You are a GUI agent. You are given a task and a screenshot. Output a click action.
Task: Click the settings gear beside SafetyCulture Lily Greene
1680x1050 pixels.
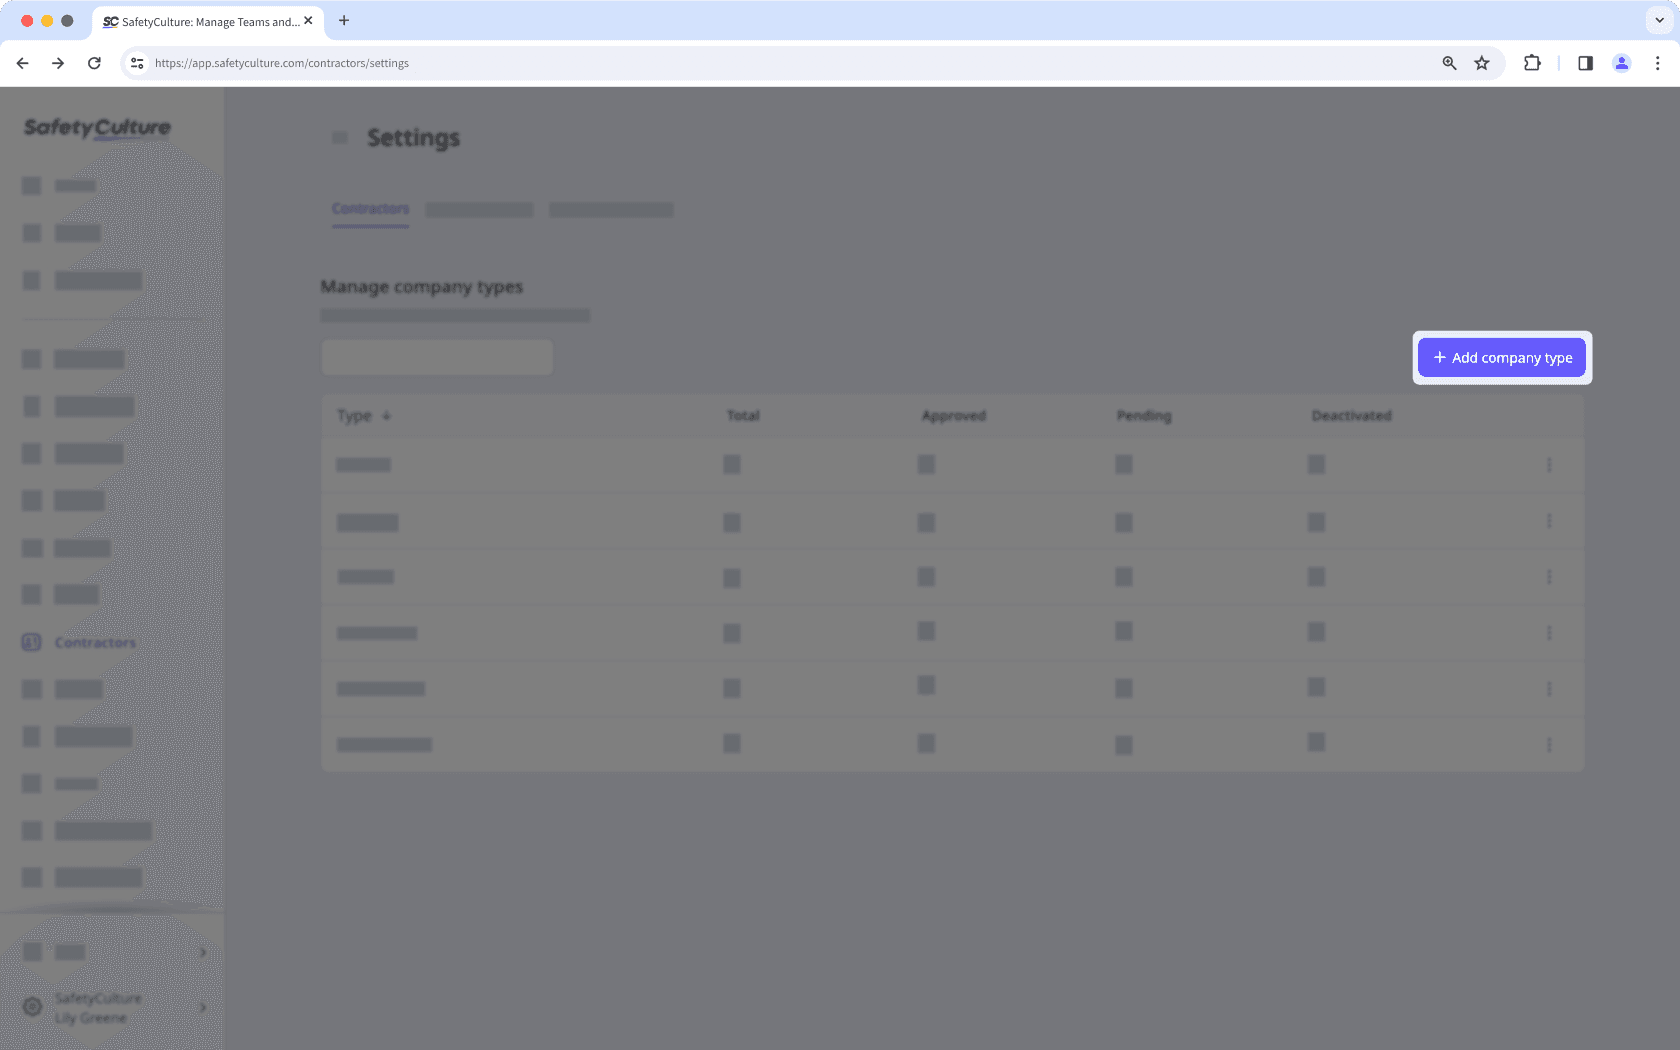point(31,1007)
